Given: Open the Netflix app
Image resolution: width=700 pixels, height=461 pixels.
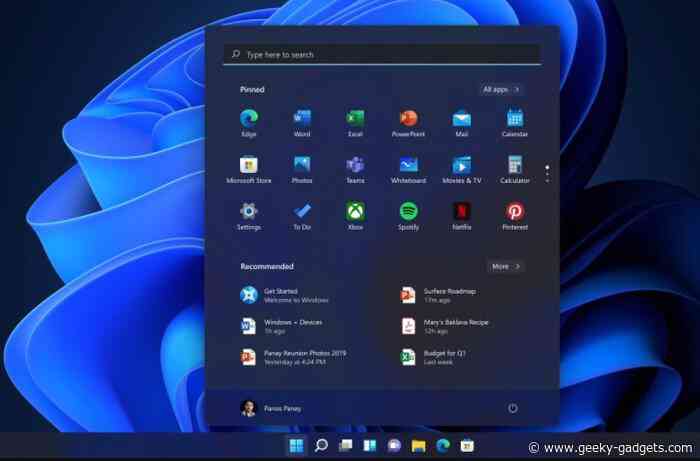Looking at the screenshot, I should [x=462, y=216].
